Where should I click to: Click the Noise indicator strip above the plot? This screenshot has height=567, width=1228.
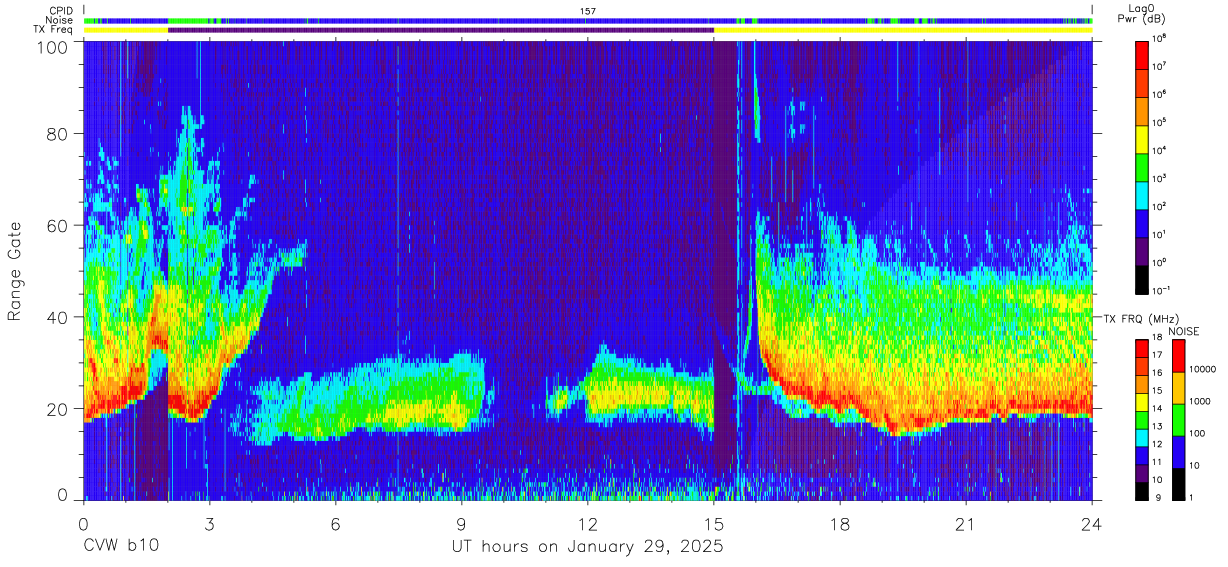[x=588, y=20]
